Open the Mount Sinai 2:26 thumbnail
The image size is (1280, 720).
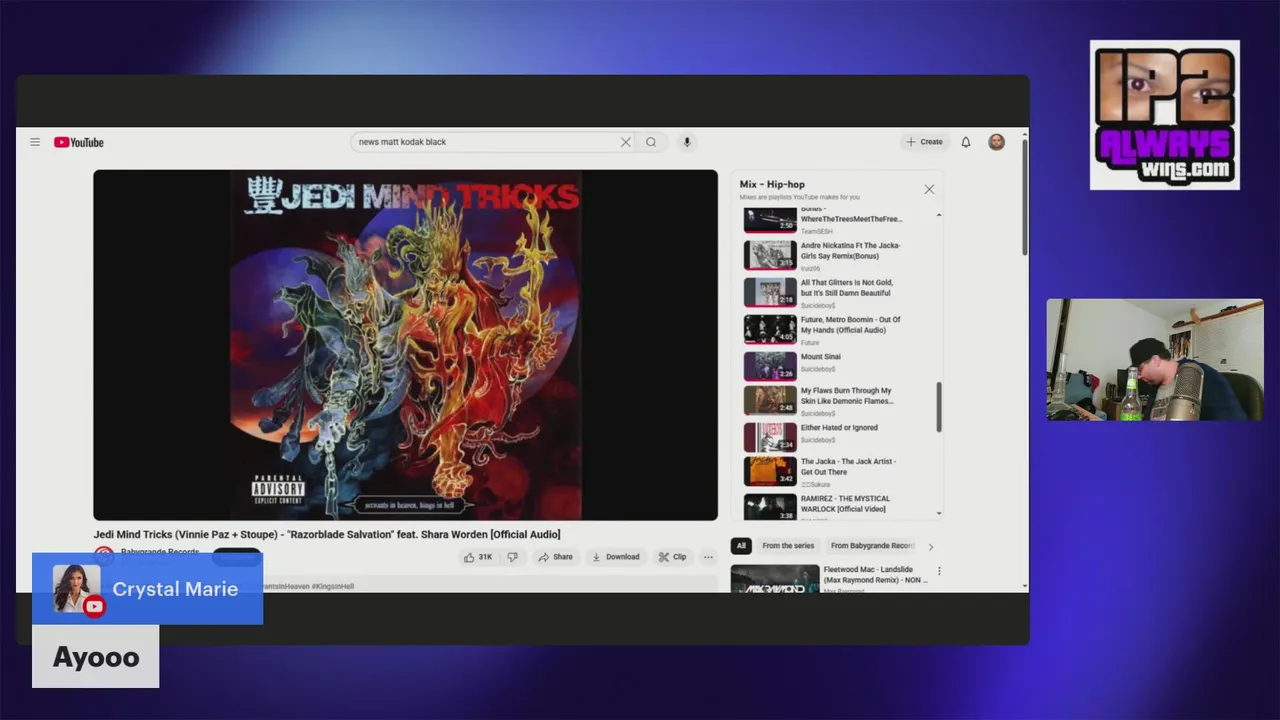(770, 366)
